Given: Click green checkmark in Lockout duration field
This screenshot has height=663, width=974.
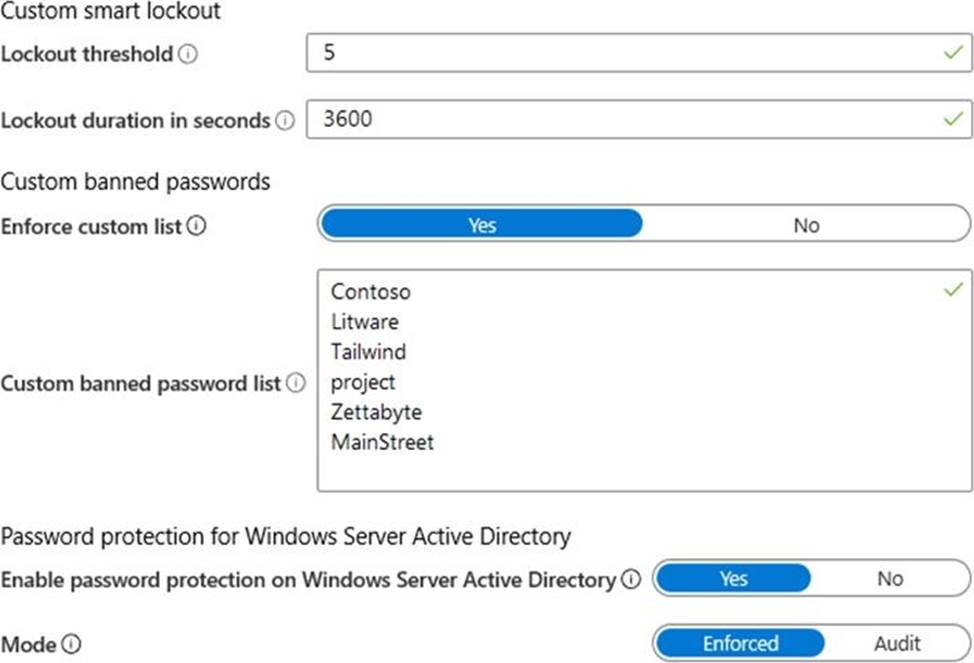Looking at the screenshot, I should point(953,119).
